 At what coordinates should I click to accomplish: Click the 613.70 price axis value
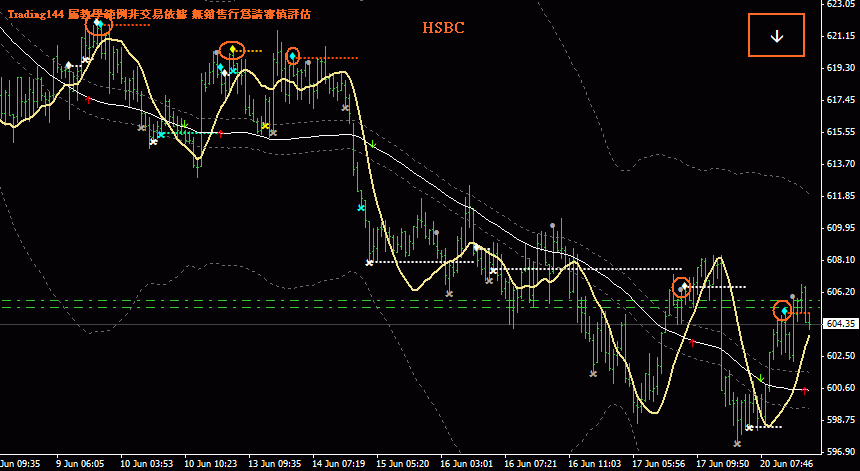(842, 163)
